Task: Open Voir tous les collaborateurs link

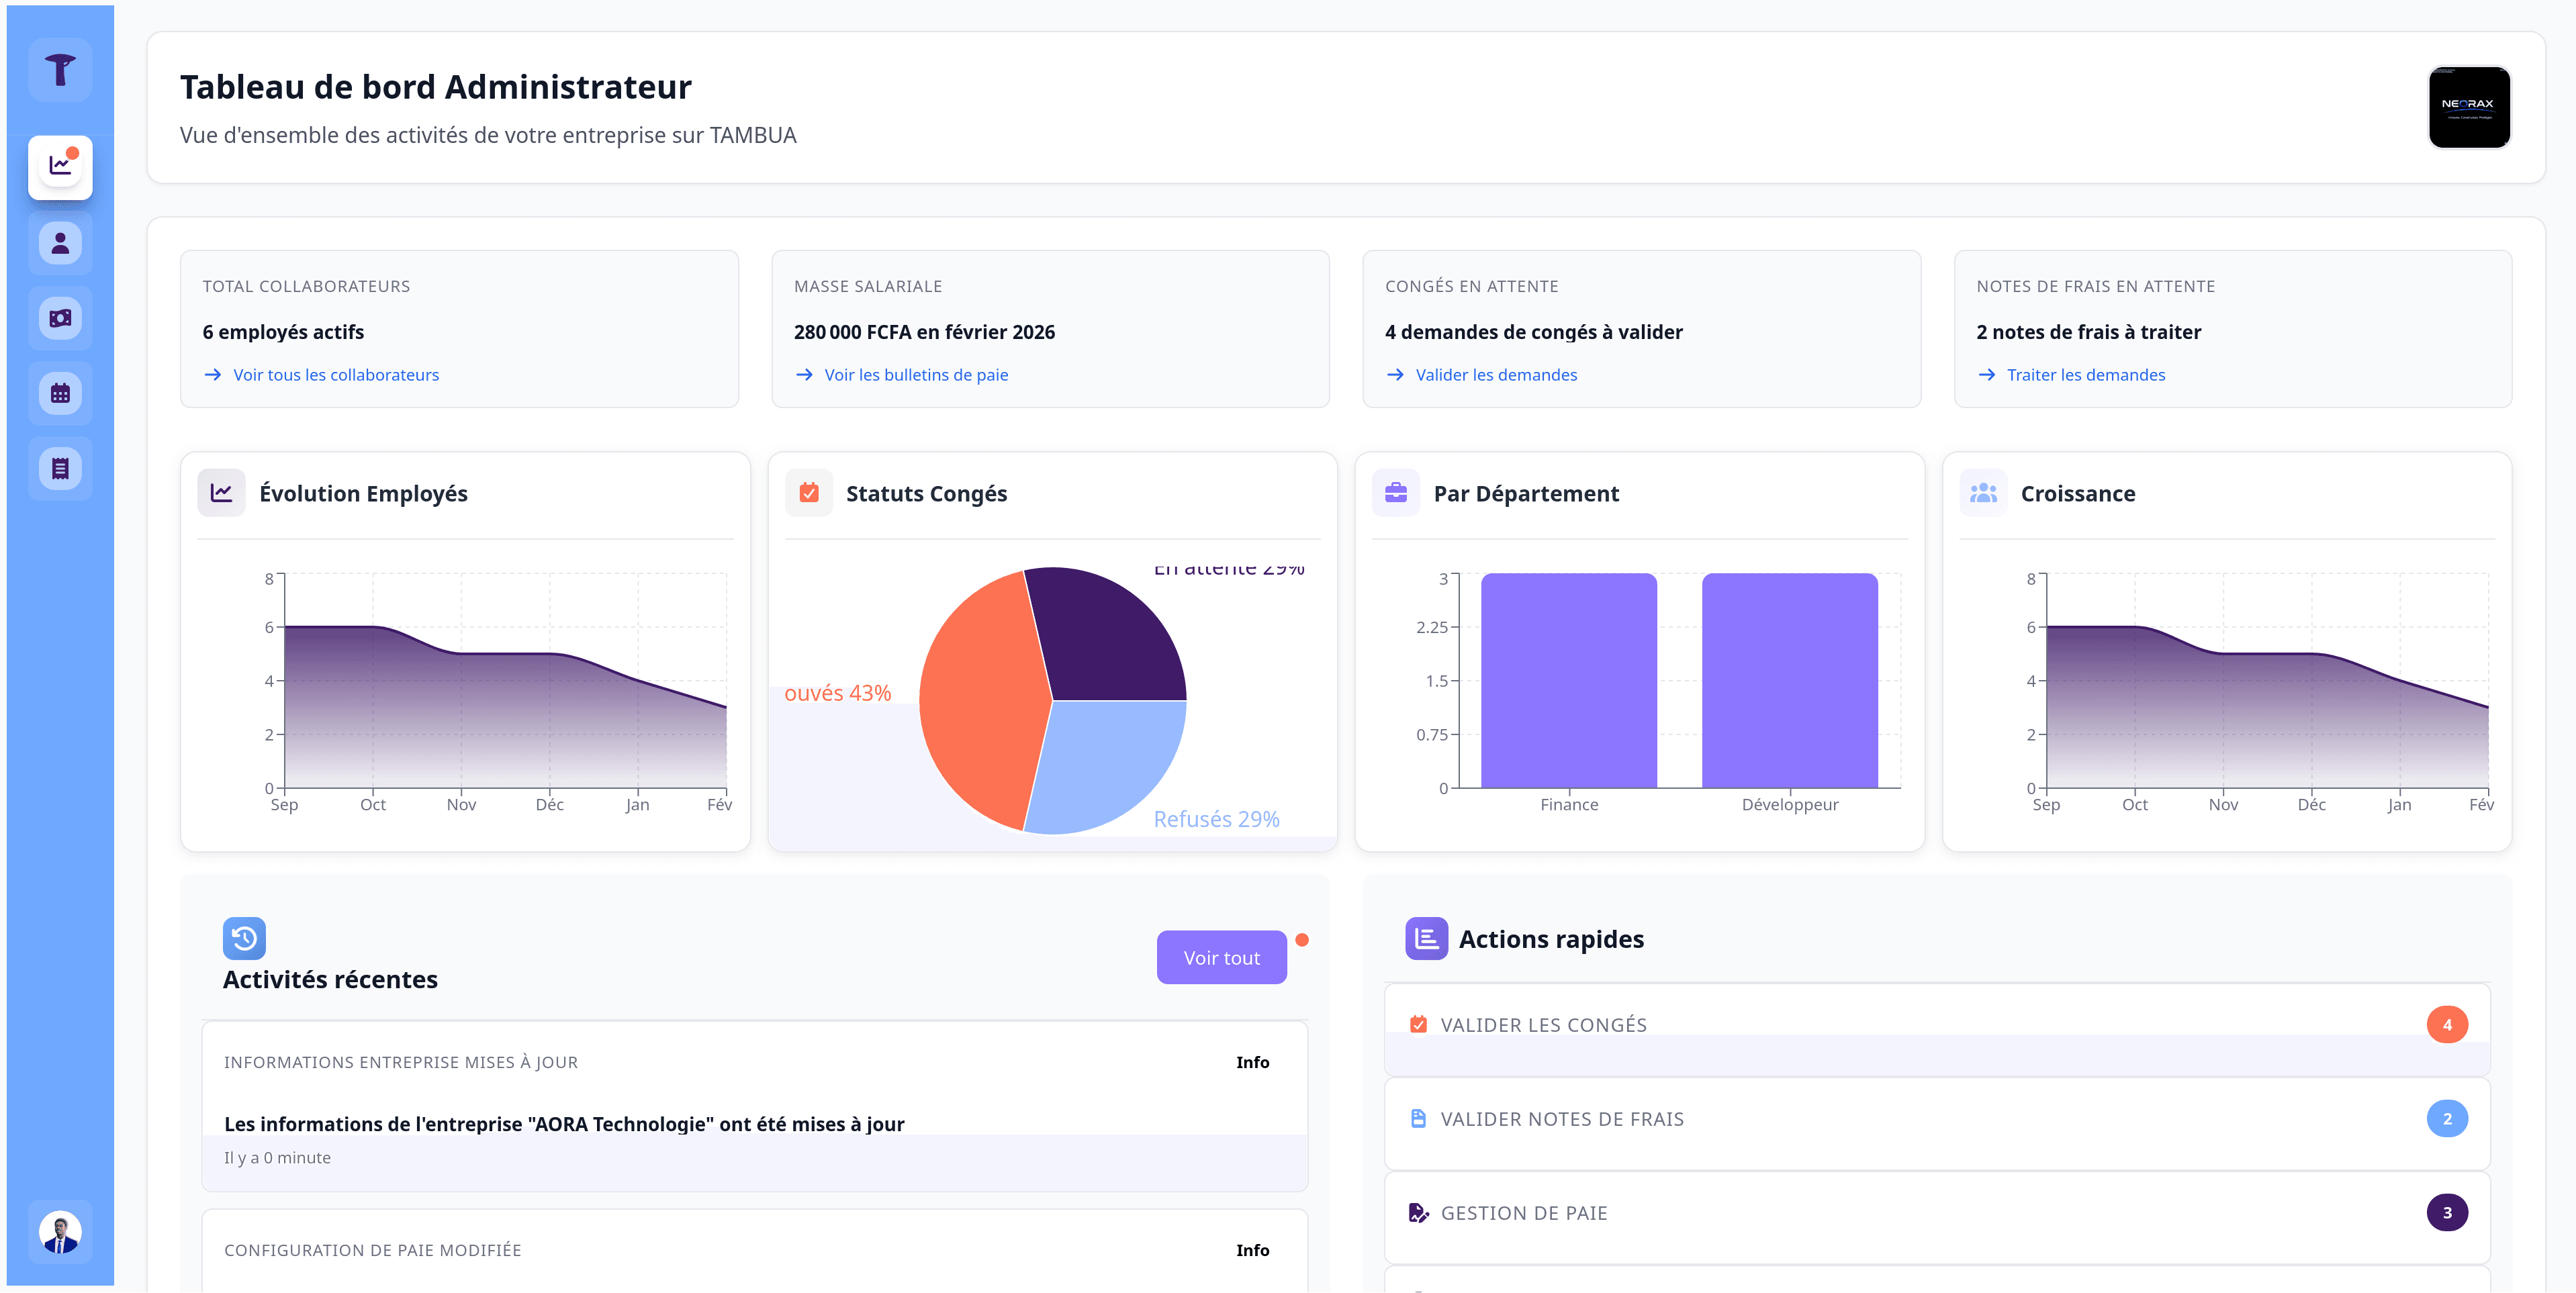Action: pos(335,375)
